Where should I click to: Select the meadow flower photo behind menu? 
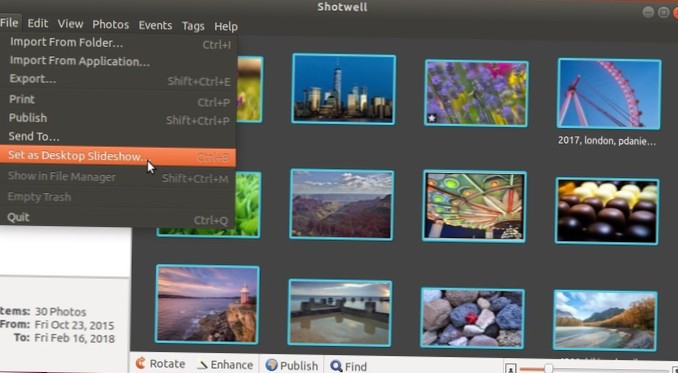coord(249,89)
